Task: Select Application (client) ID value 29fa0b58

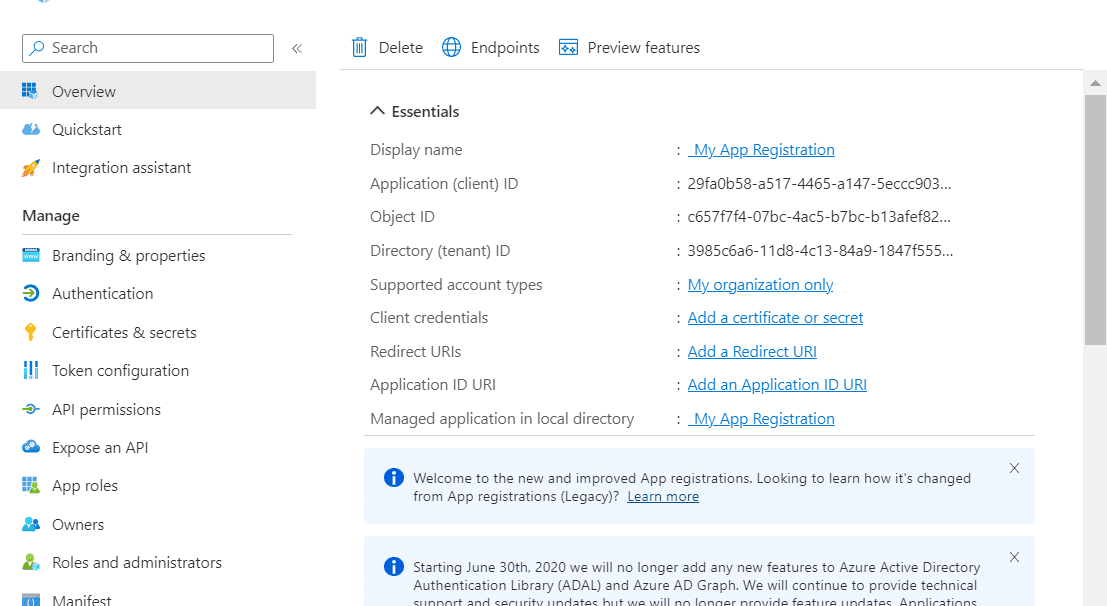Action: [x=820, y=184]
